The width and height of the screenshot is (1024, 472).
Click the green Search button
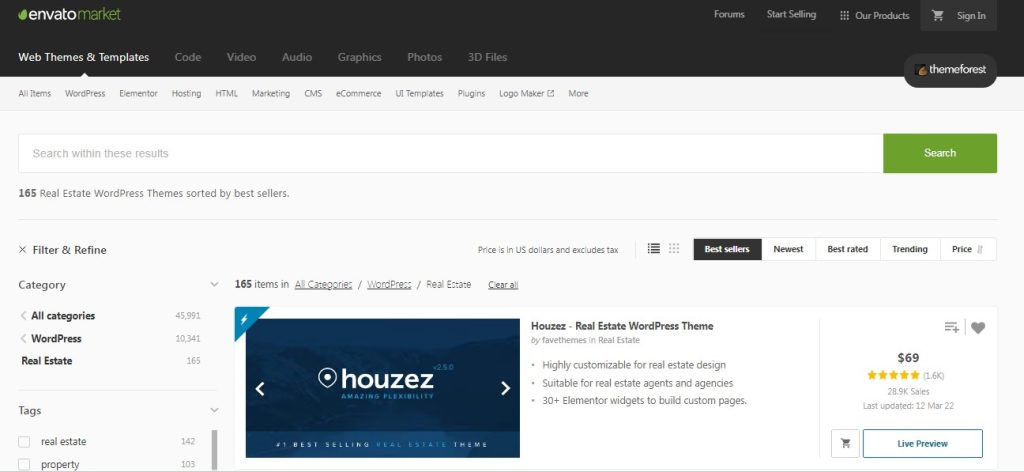(940, 153)
